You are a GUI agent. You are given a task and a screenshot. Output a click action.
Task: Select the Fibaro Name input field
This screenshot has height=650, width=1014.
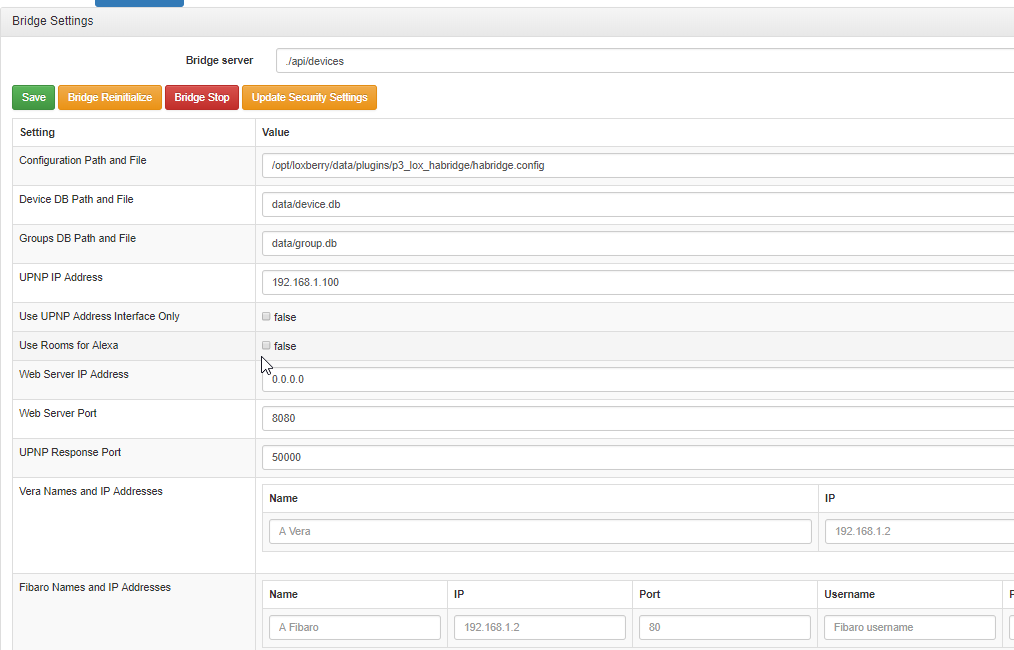pos(355,627)
